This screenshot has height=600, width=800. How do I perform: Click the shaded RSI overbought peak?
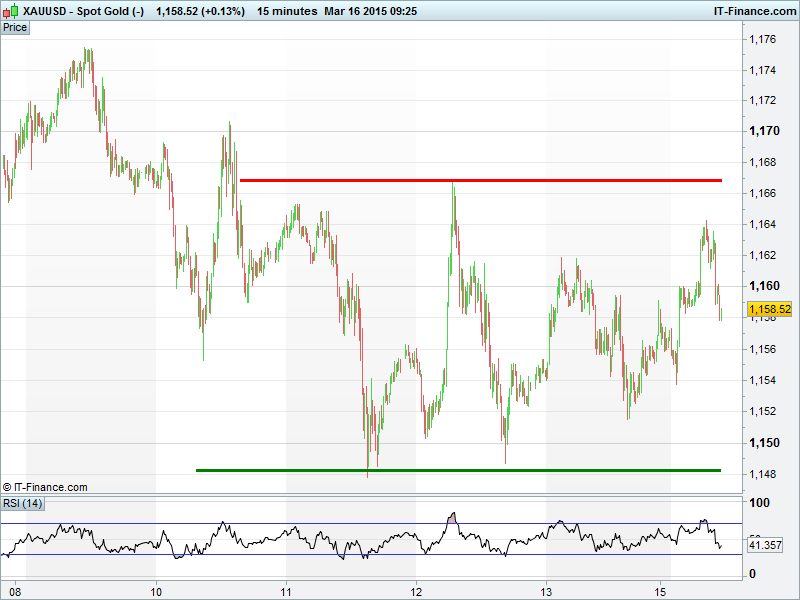click(453, 518)
